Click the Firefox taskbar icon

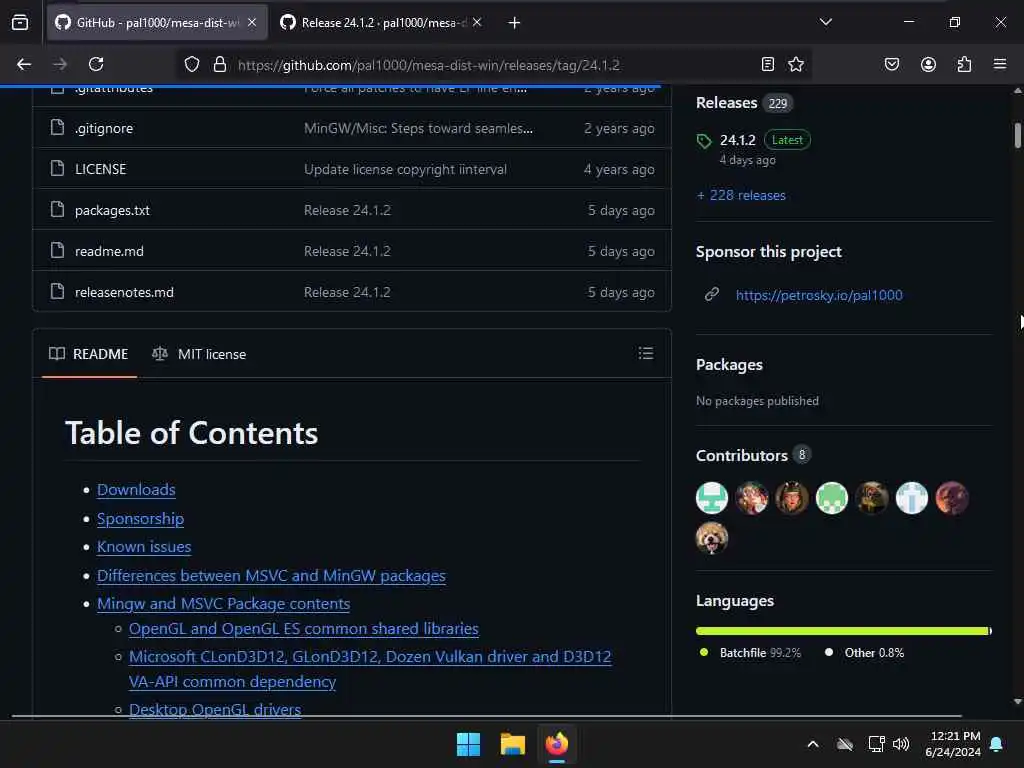557,744
